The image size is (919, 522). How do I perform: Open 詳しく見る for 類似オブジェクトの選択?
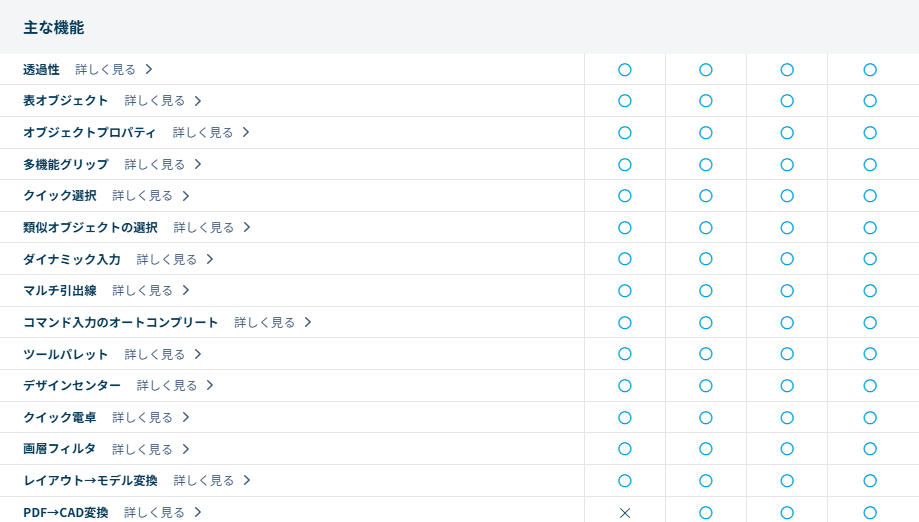click(x=203, y=227)
